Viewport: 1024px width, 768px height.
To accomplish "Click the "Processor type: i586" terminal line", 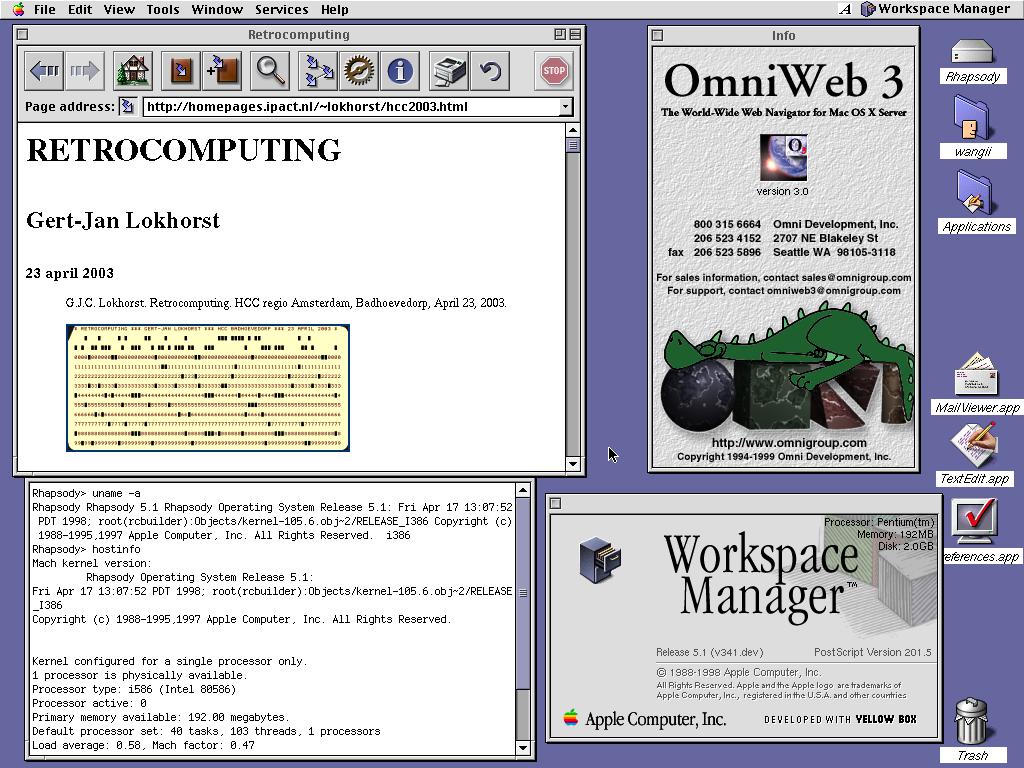I will click(134, 689).
